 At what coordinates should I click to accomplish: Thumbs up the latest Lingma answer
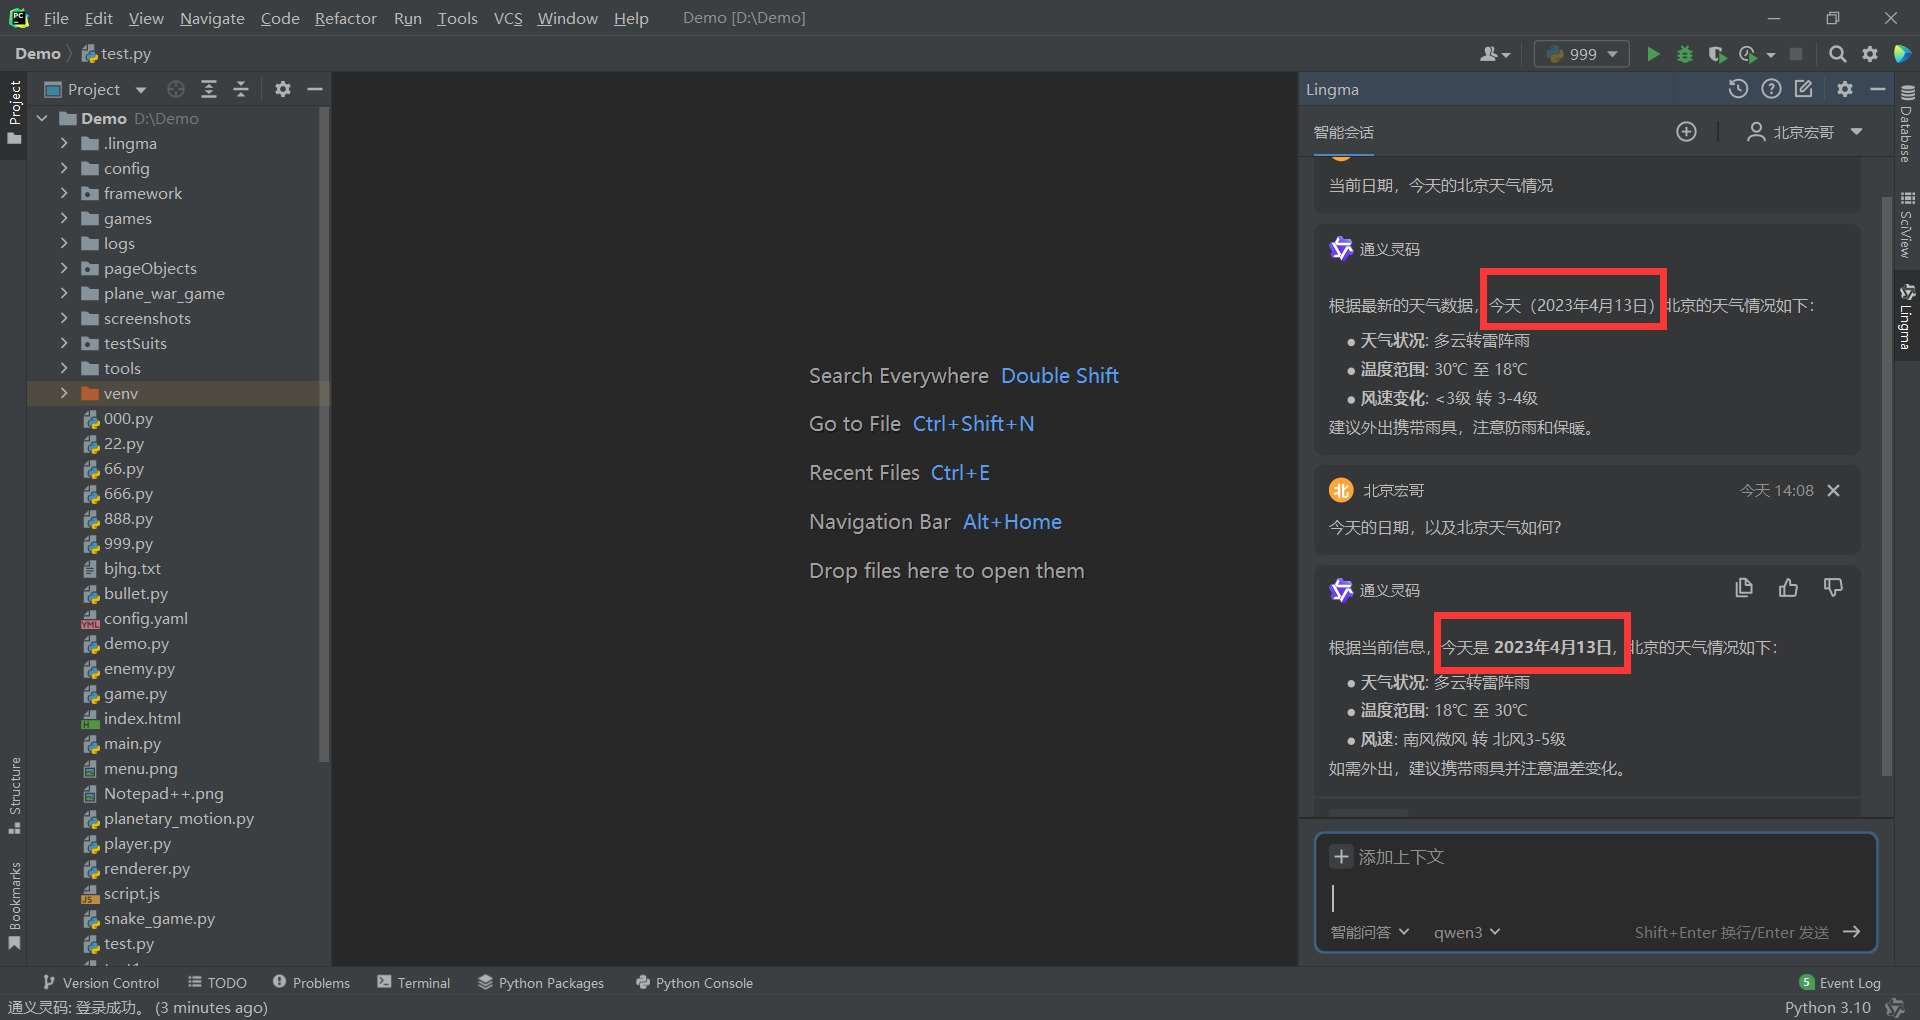(1788, 588)
